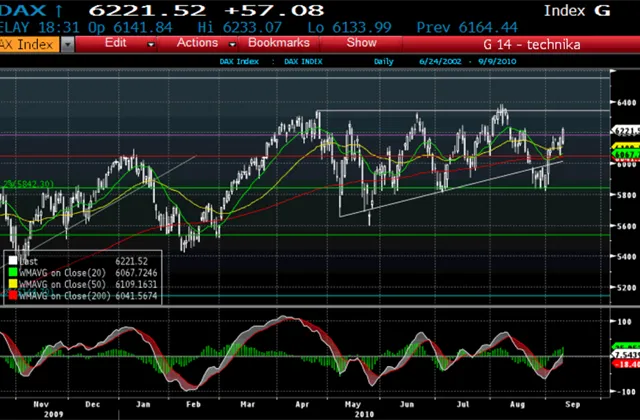Click the end date 9/9/2010
This screenshot has height=420, width=640.
[x=497, y=62]
